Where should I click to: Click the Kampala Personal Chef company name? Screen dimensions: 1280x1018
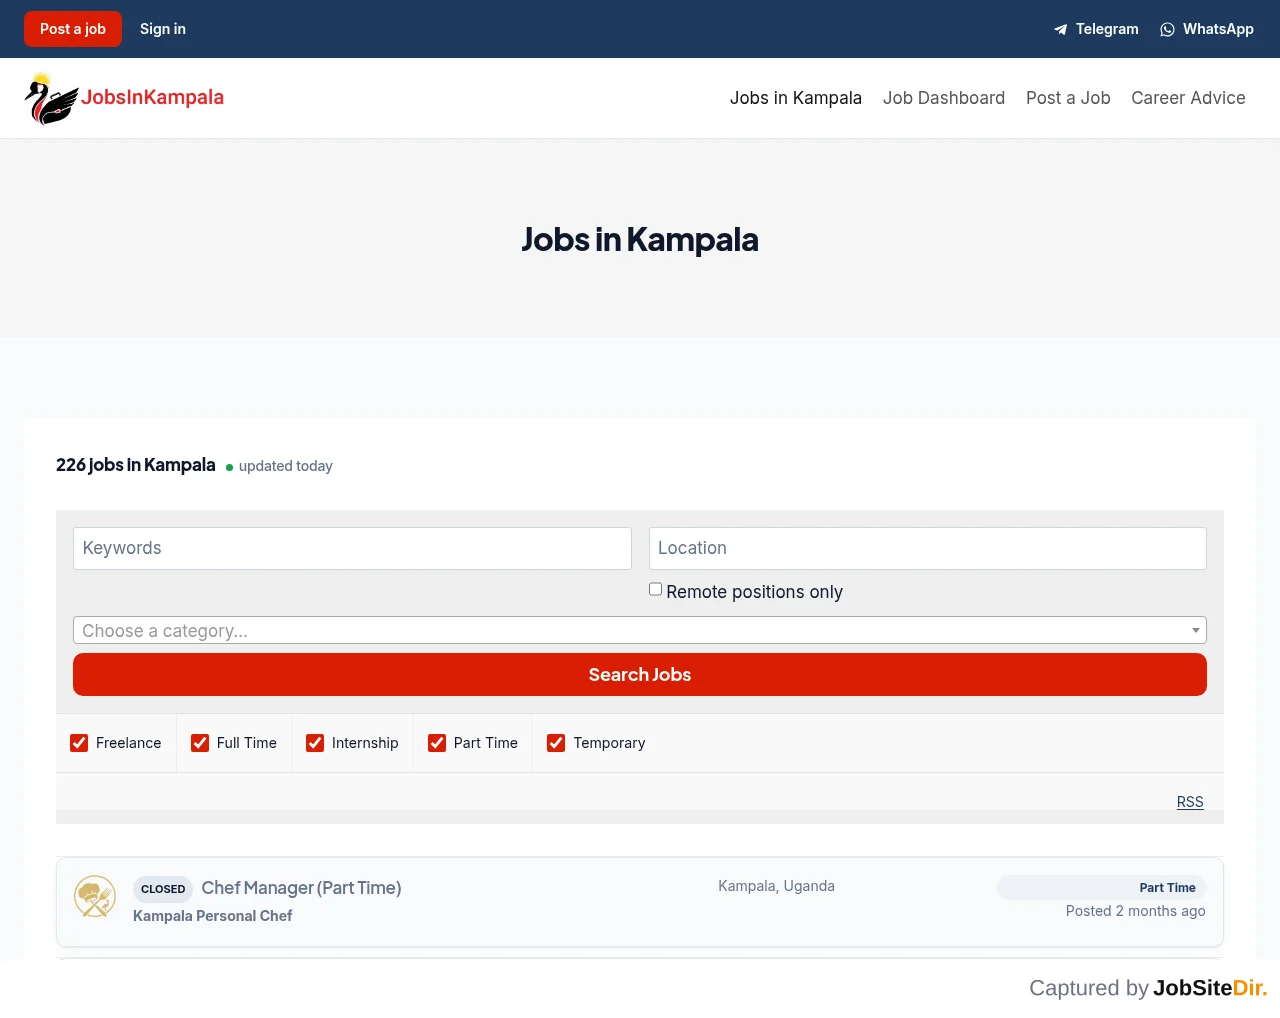pos(213,916)
